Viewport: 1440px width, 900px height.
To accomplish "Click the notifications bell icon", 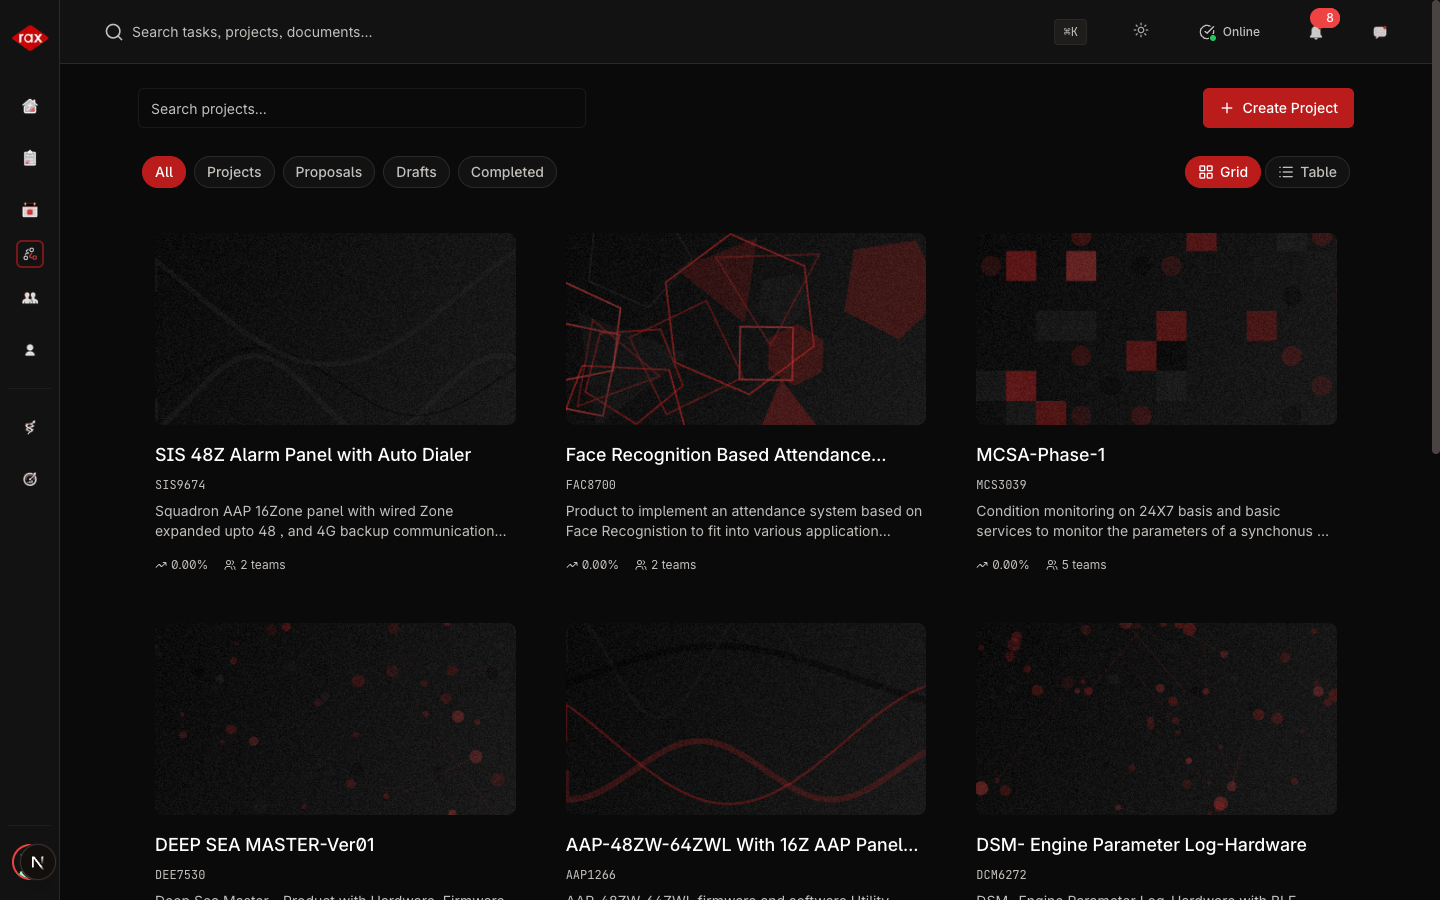I will pyautogui.click(x=1316, y=32).
